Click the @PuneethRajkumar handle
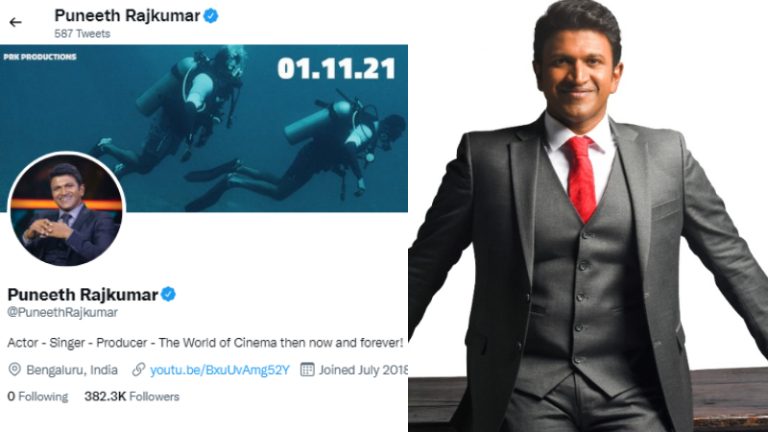This screenshot has width=768, height=432. point(62,312)
